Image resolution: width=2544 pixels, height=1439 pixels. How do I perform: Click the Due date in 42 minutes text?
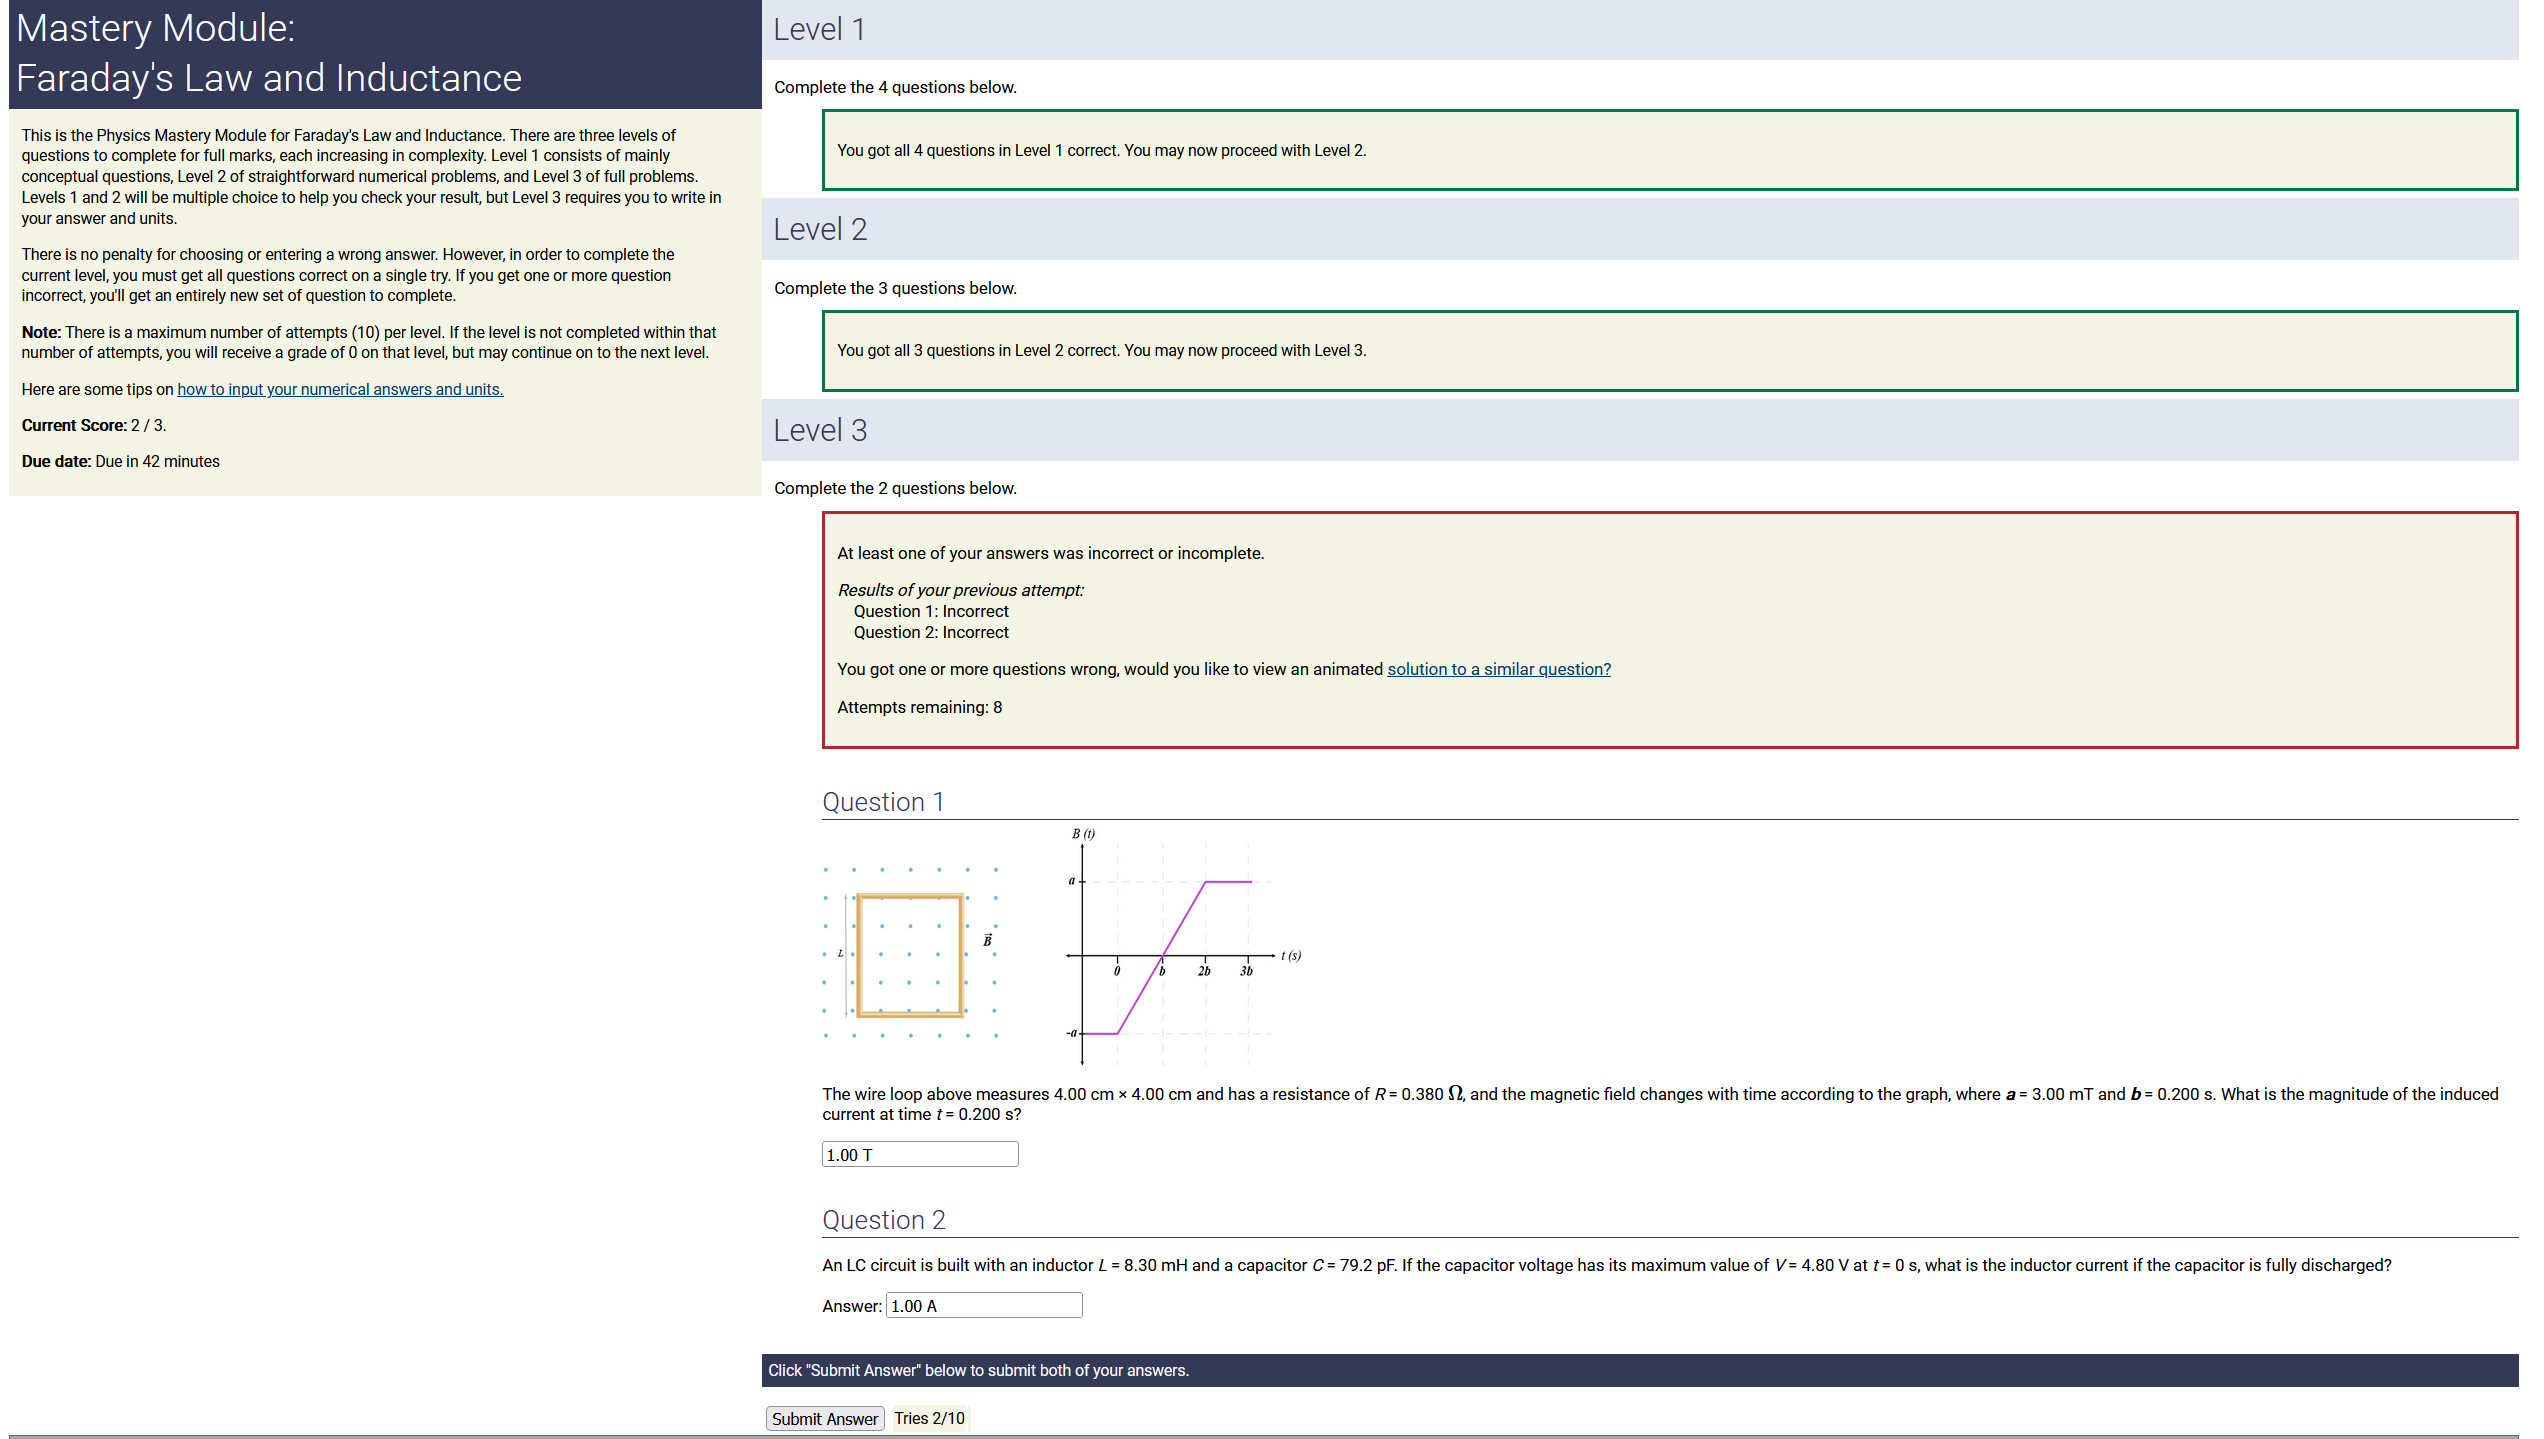pyautogui.click(x=121, y=461)
